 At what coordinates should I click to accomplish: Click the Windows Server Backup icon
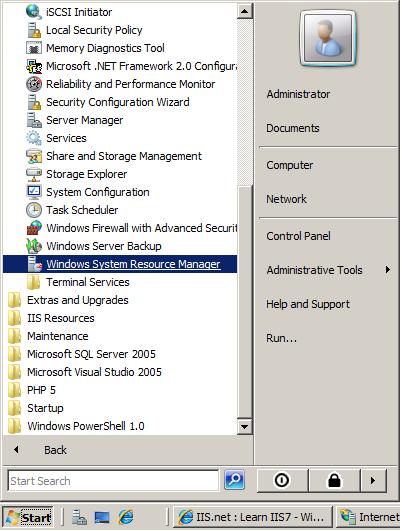tap(34, 246)
